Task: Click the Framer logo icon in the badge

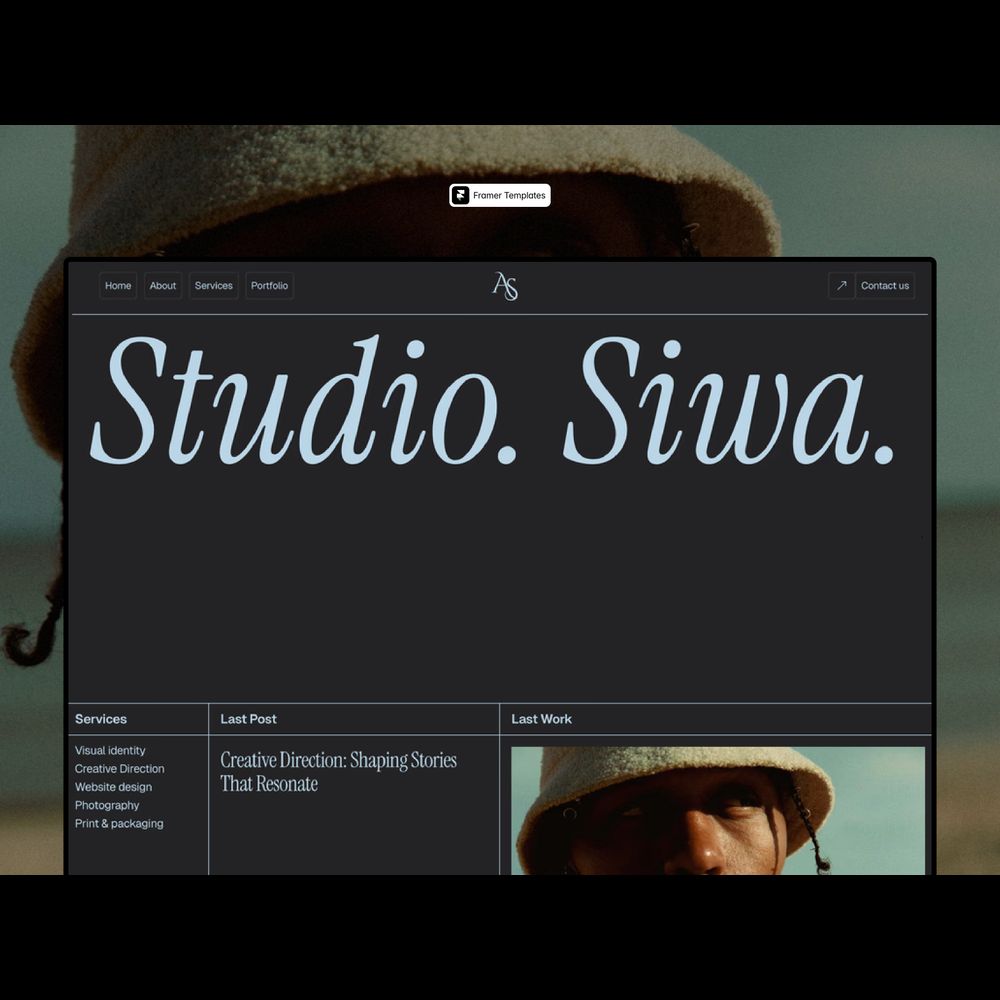Action: tap(460, 196)
